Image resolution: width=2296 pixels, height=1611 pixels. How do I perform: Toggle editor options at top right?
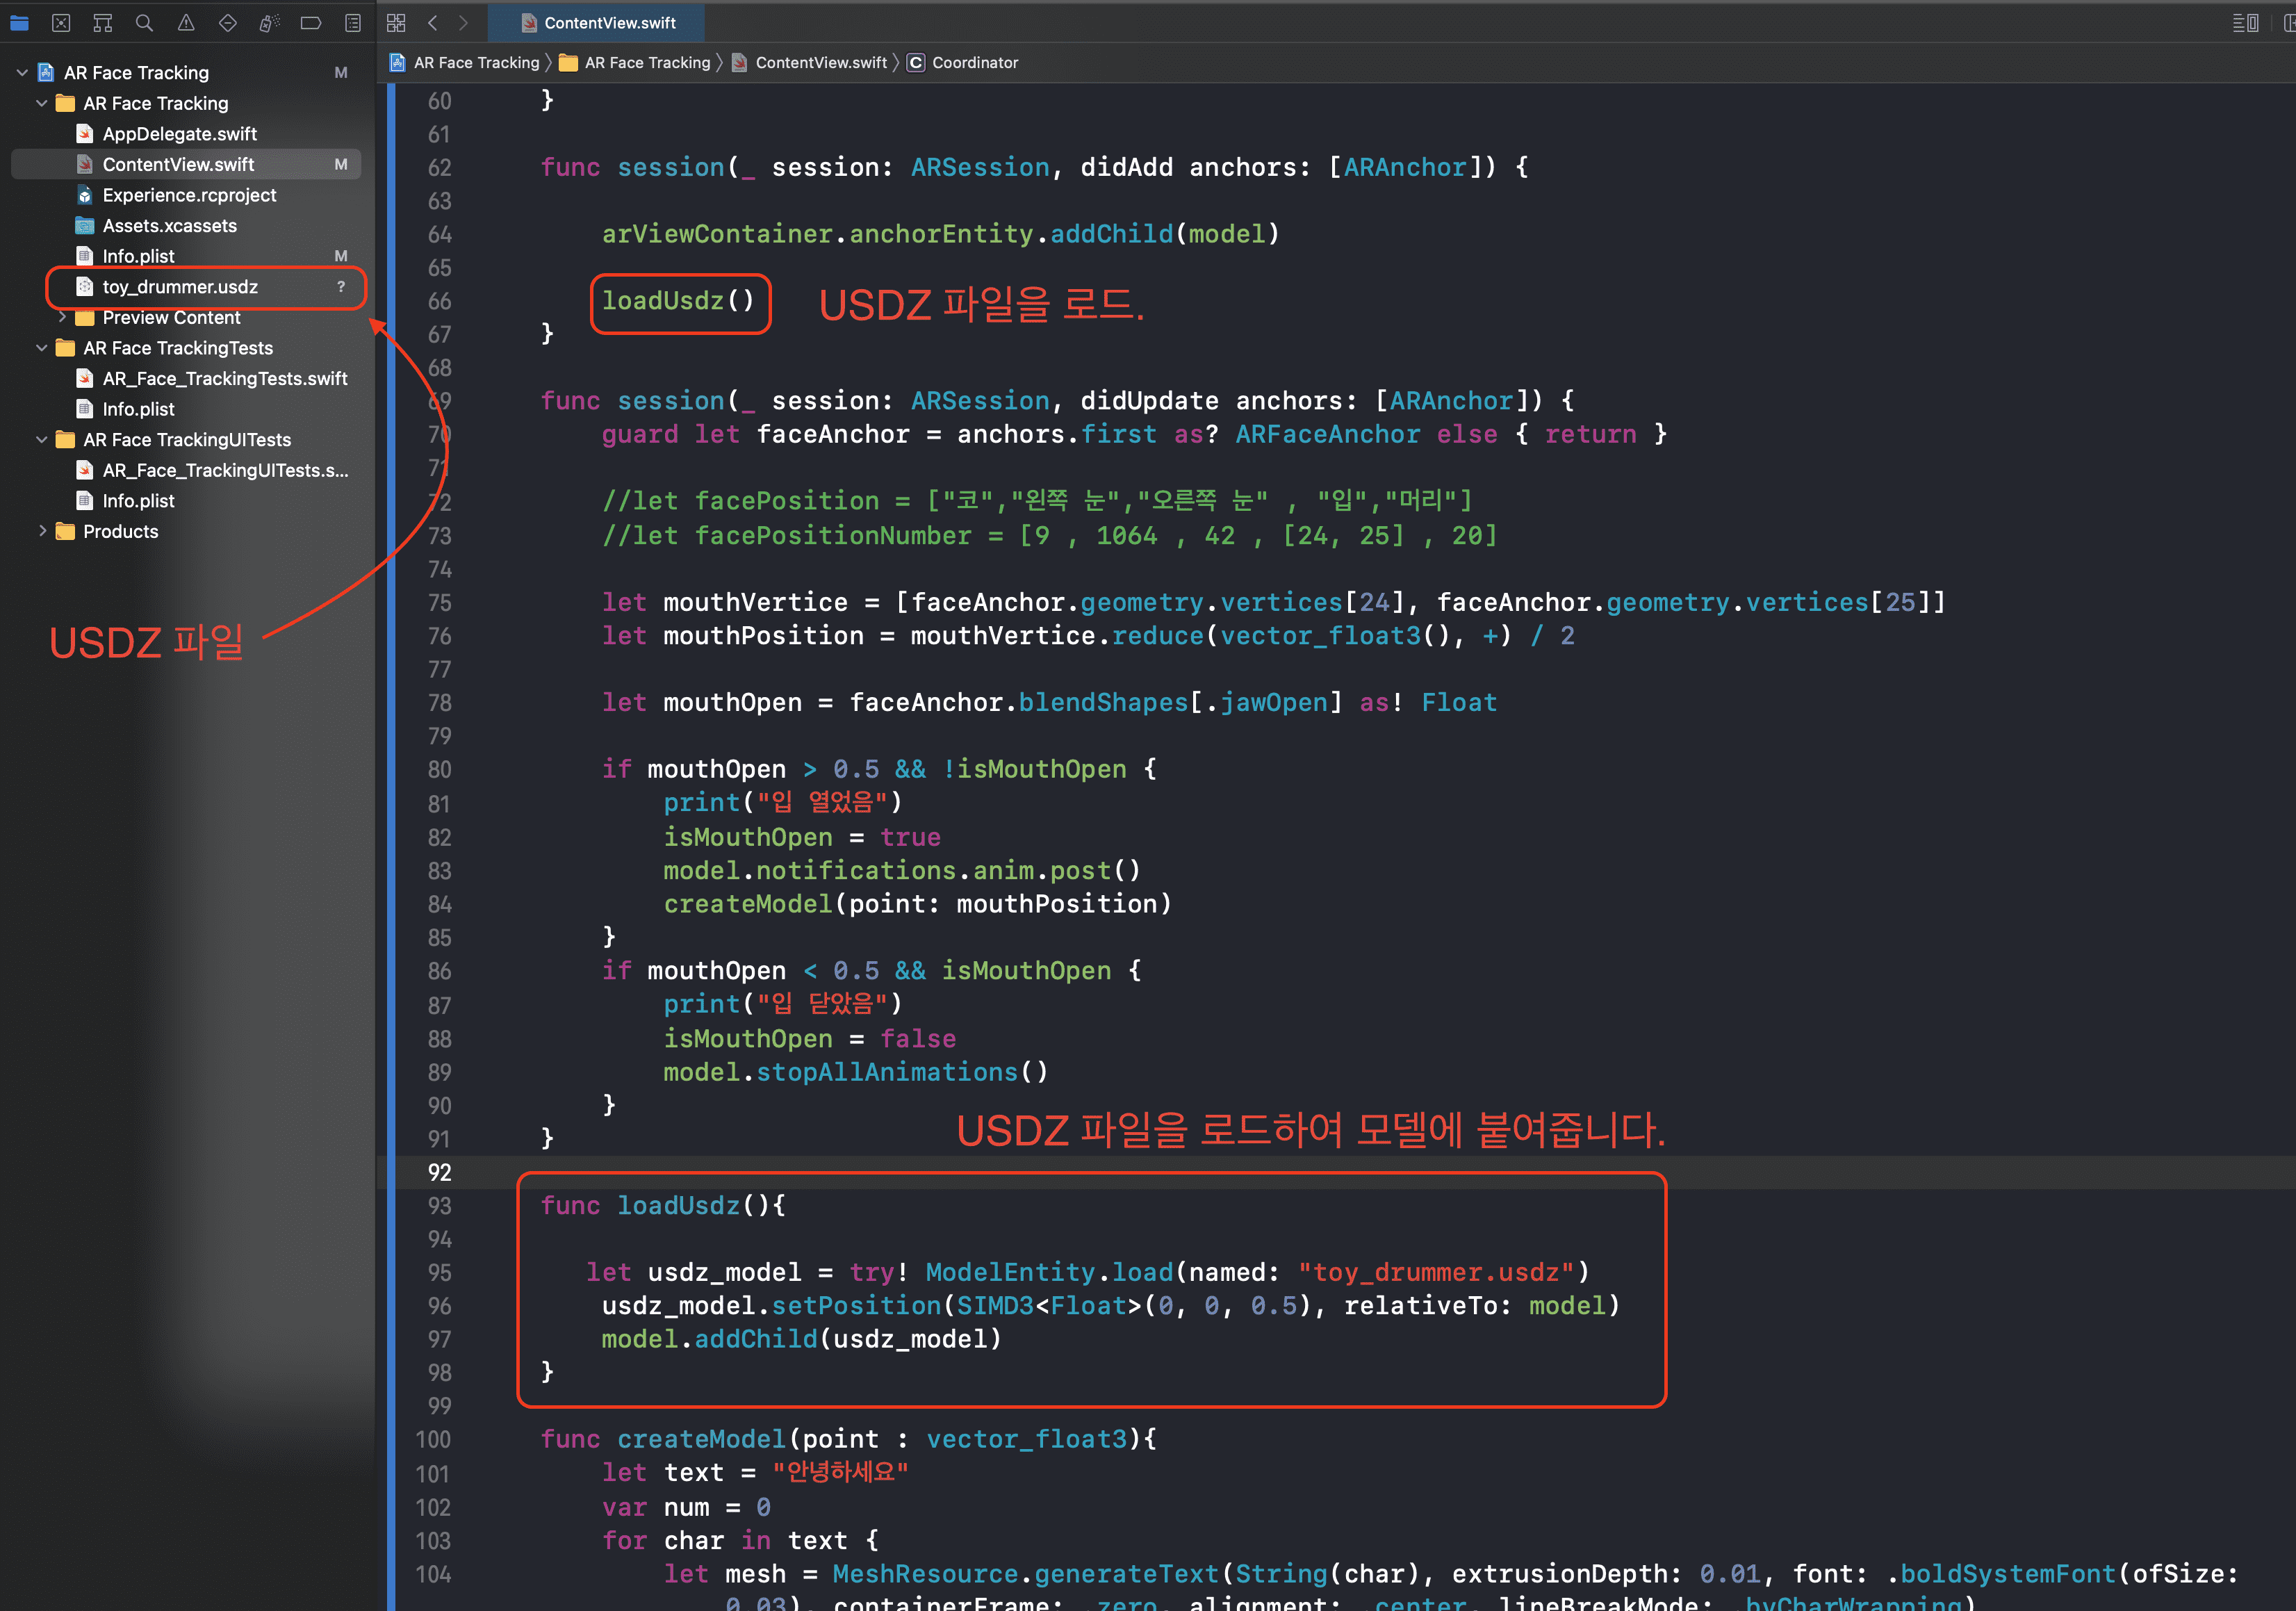[x=2245, y=22]
